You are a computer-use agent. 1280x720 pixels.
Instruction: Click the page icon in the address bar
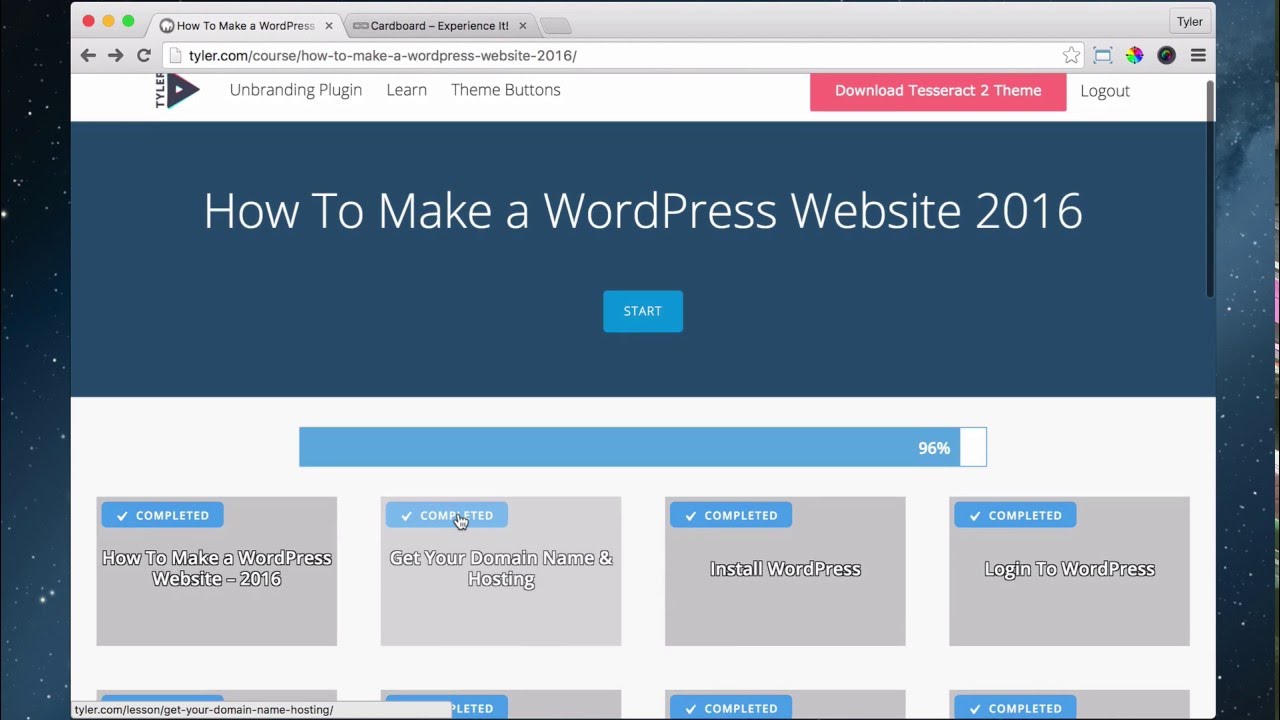175,56
